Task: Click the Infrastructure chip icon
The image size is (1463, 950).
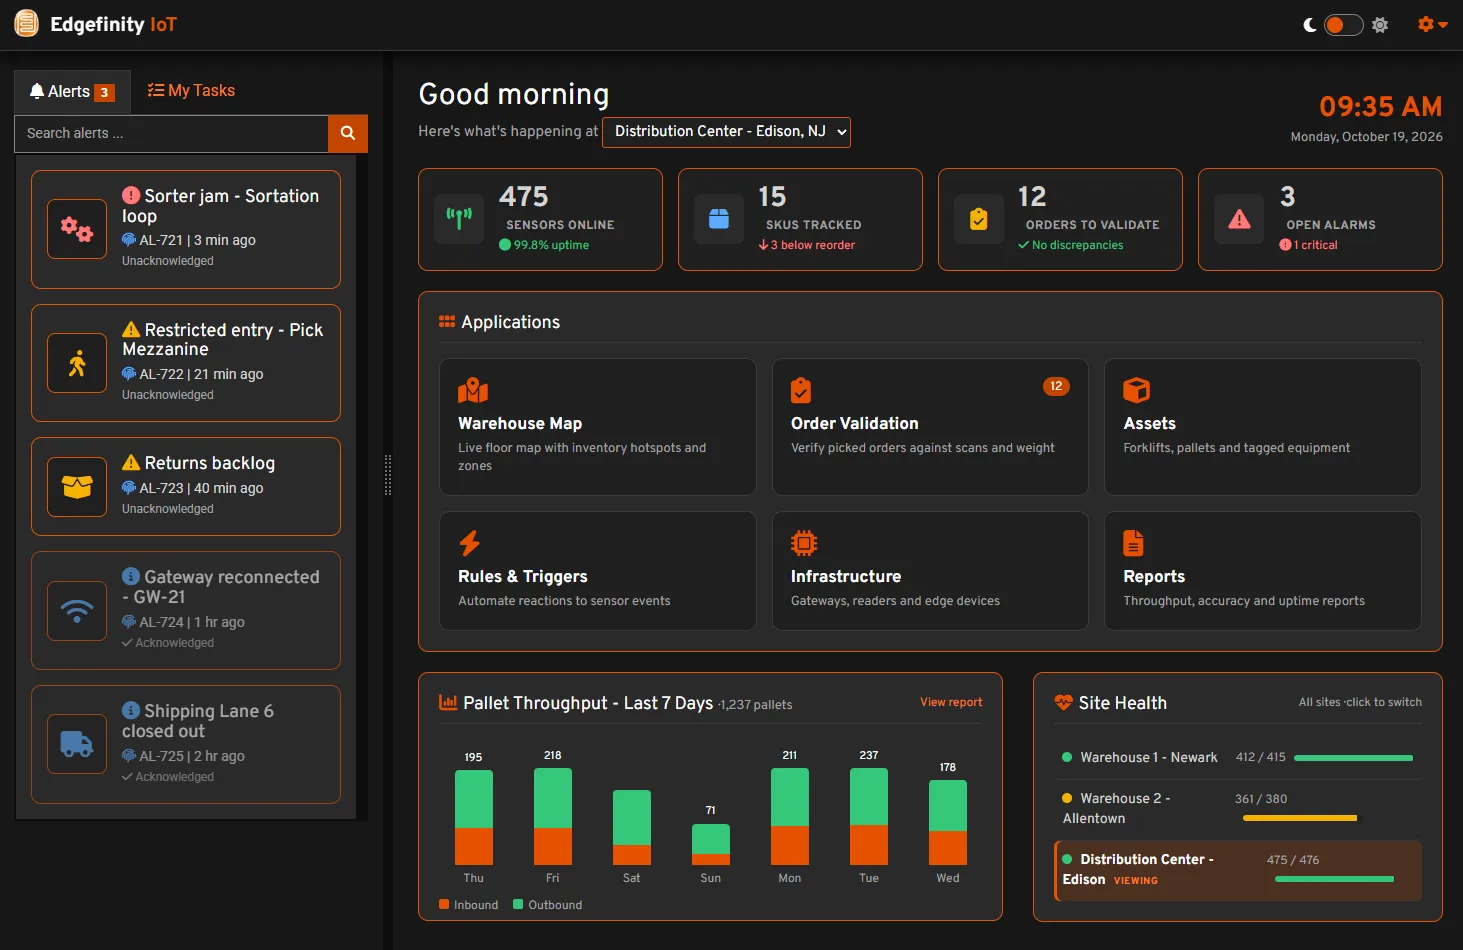Action: (x=804, y=543)
